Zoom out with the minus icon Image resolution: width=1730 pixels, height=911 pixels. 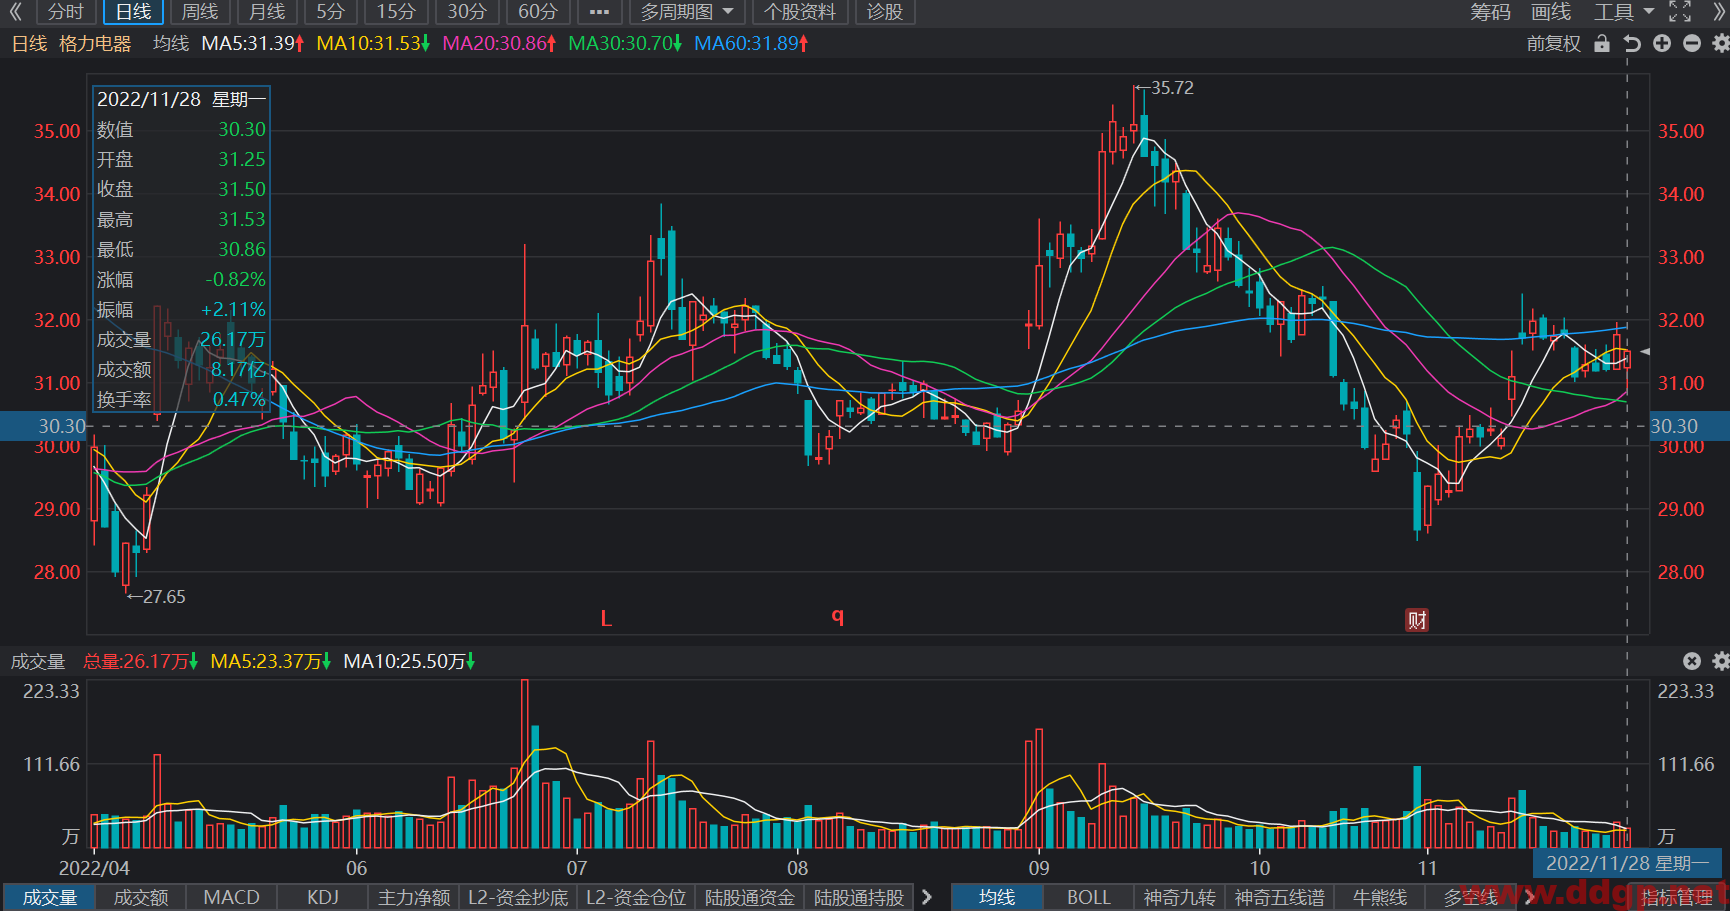tap(1692, 44)
